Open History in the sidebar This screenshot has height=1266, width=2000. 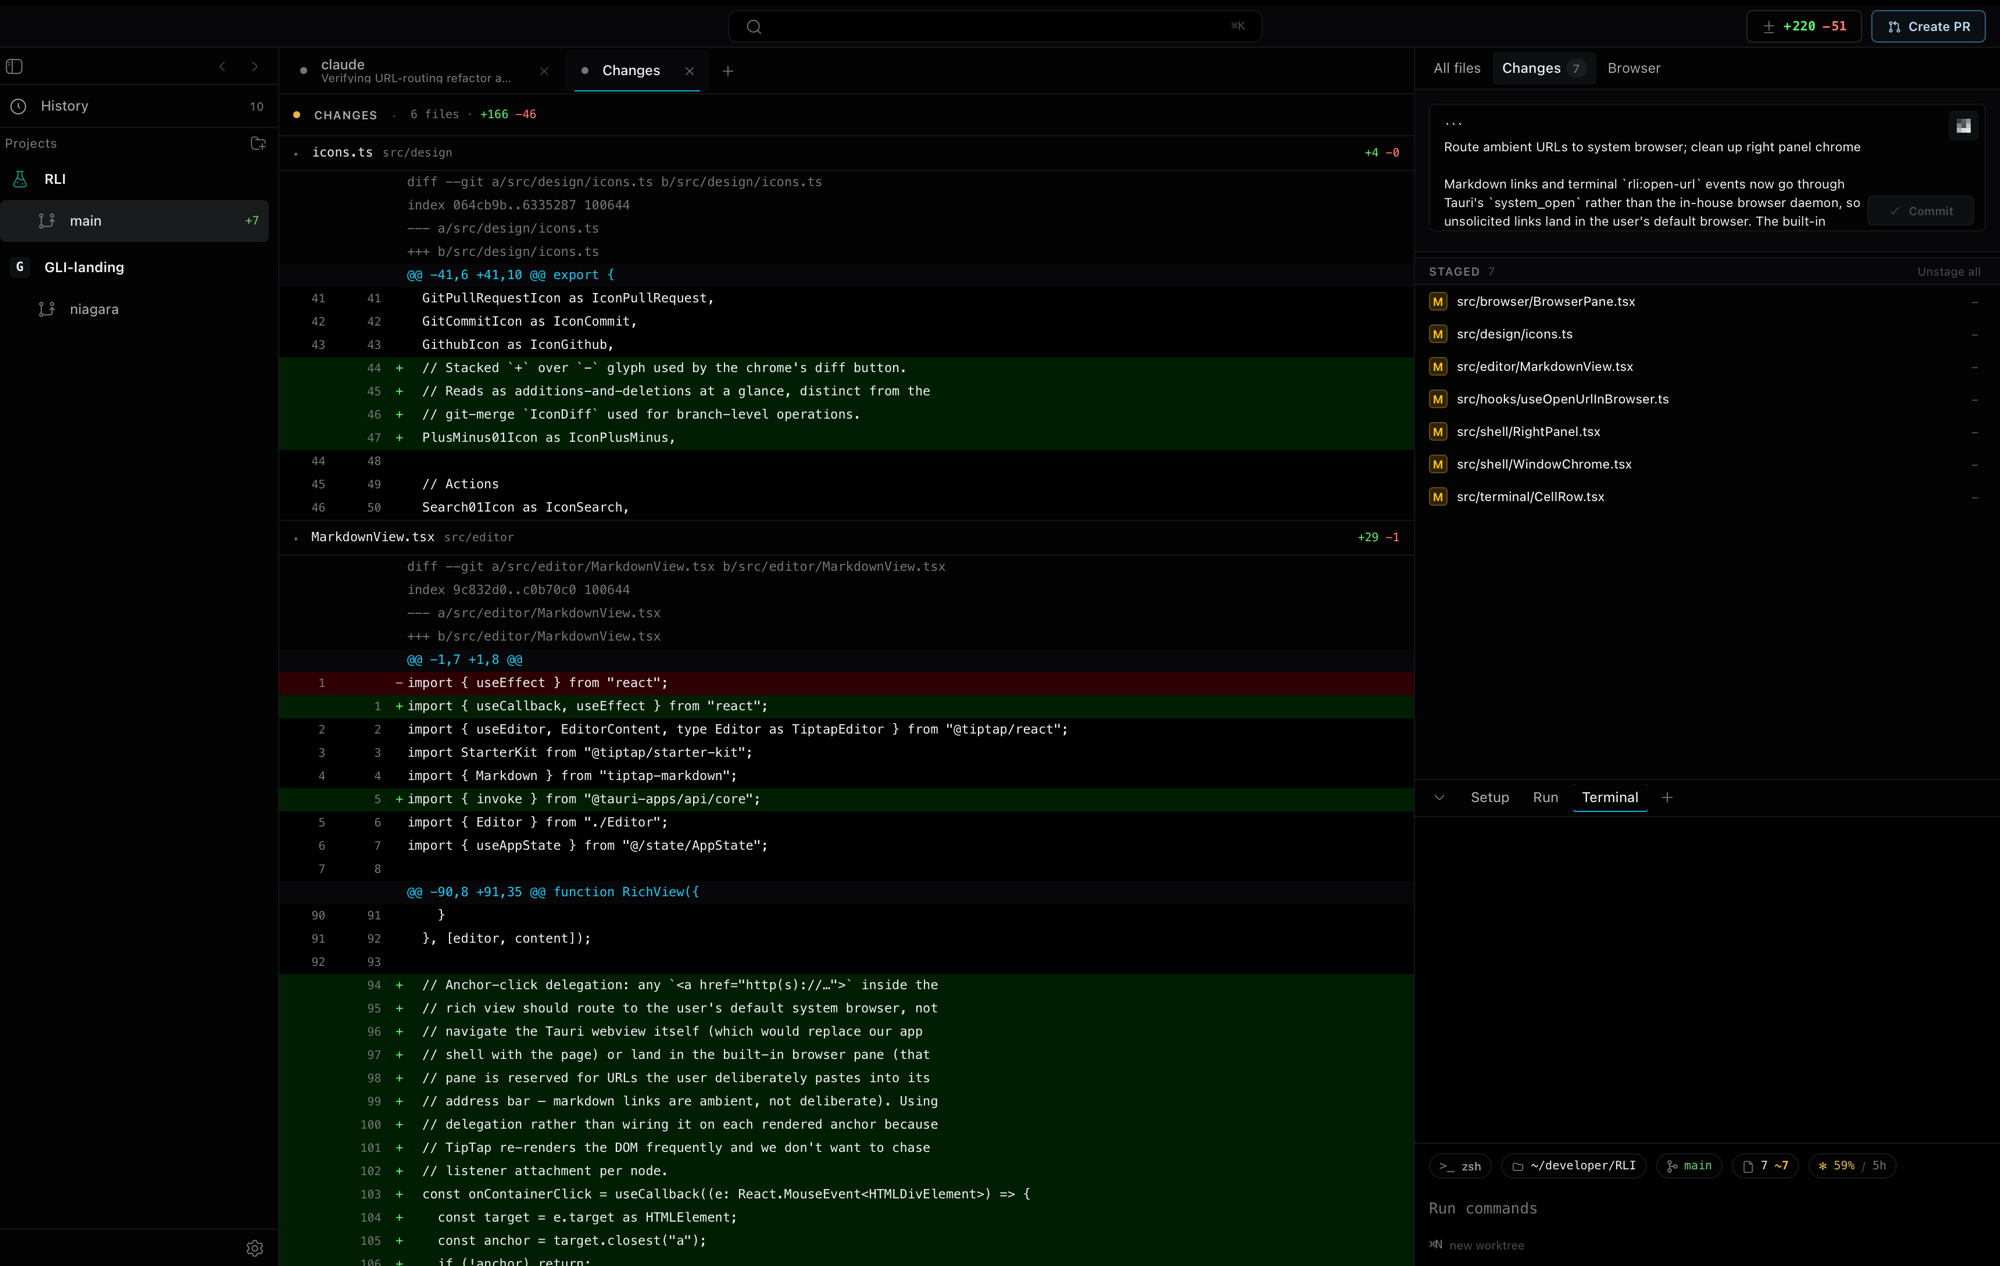click(x=138, y=106)
